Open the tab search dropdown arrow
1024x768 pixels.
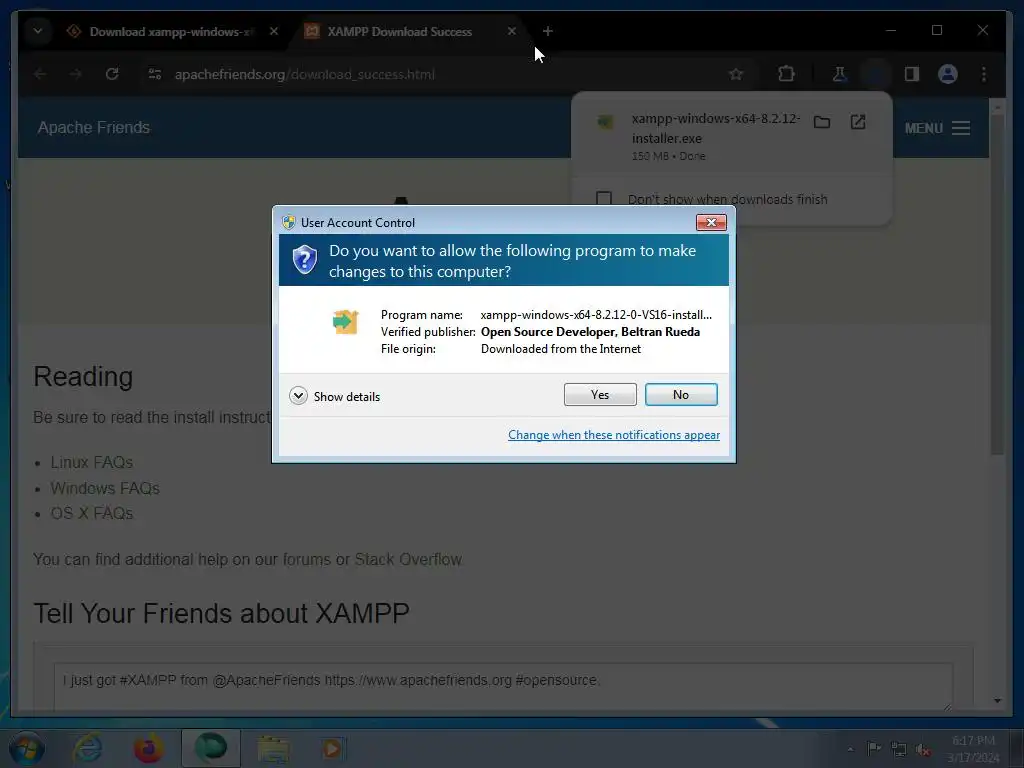[x=38, y=31]
